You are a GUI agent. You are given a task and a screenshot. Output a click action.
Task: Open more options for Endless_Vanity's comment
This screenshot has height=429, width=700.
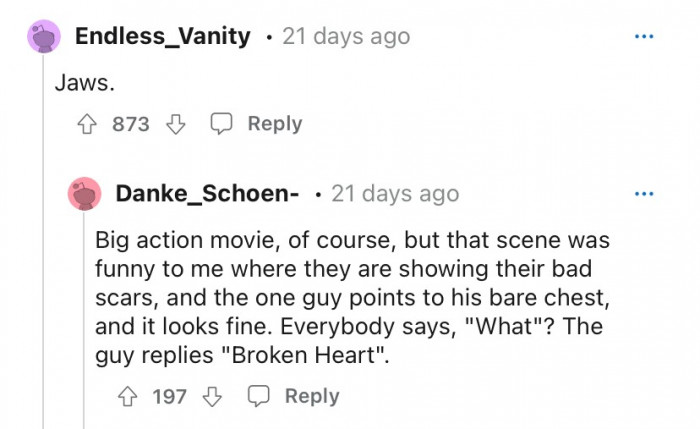click(643, 37)
